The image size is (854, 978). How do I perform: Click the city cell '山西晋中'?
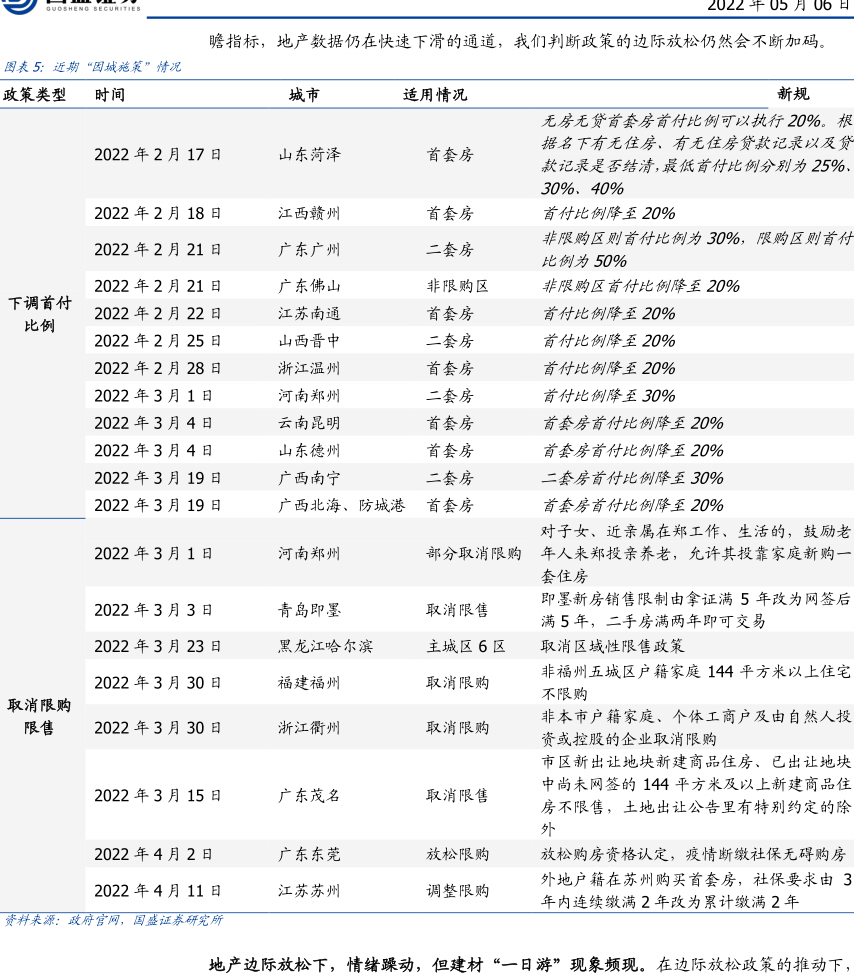click(309, 341)
